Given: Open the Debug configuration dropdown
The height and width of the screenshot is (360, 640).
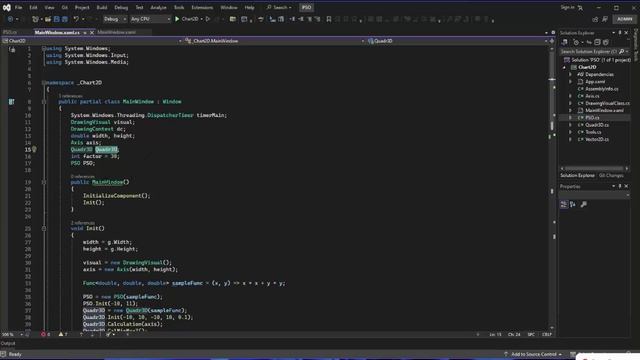Looking at the screenshot, I should click(114, 19).
